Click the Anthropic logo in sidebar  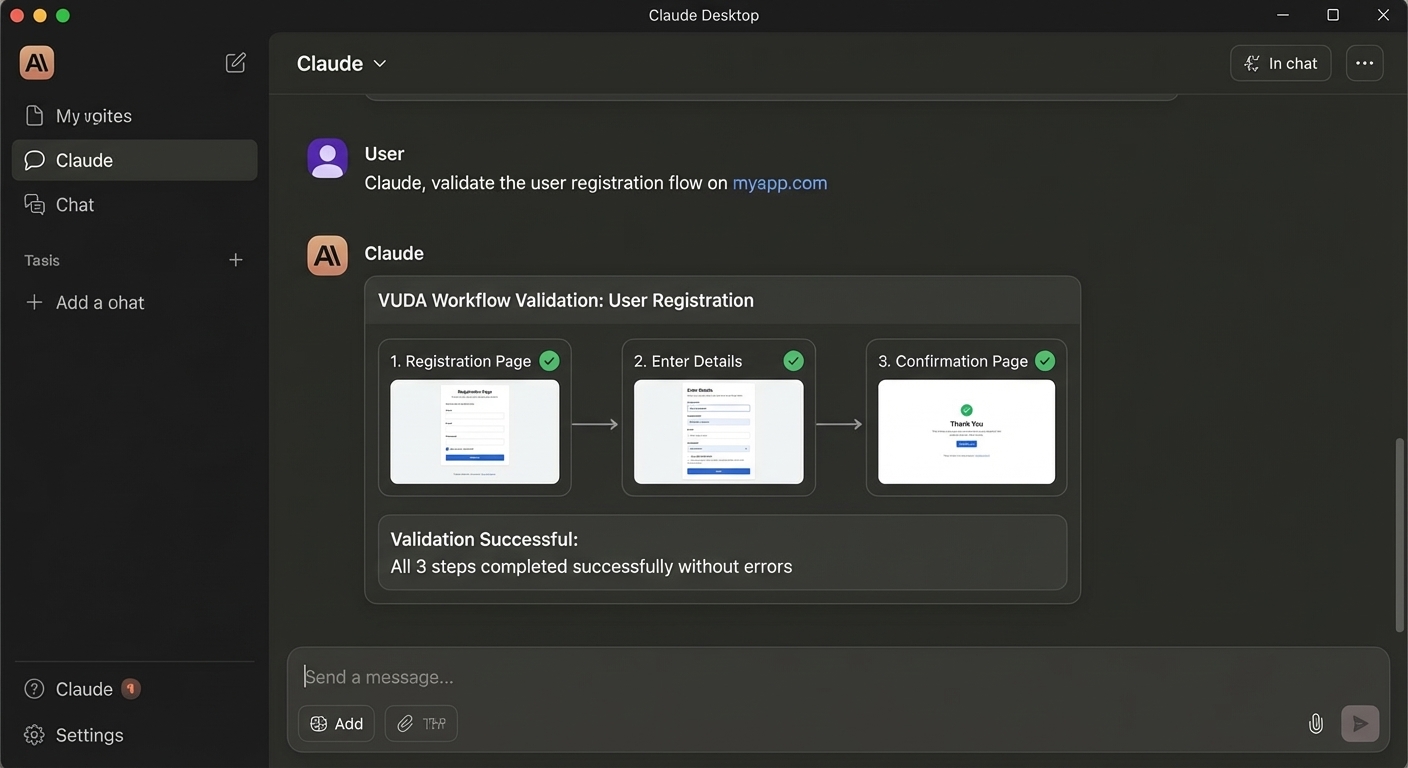37,63
